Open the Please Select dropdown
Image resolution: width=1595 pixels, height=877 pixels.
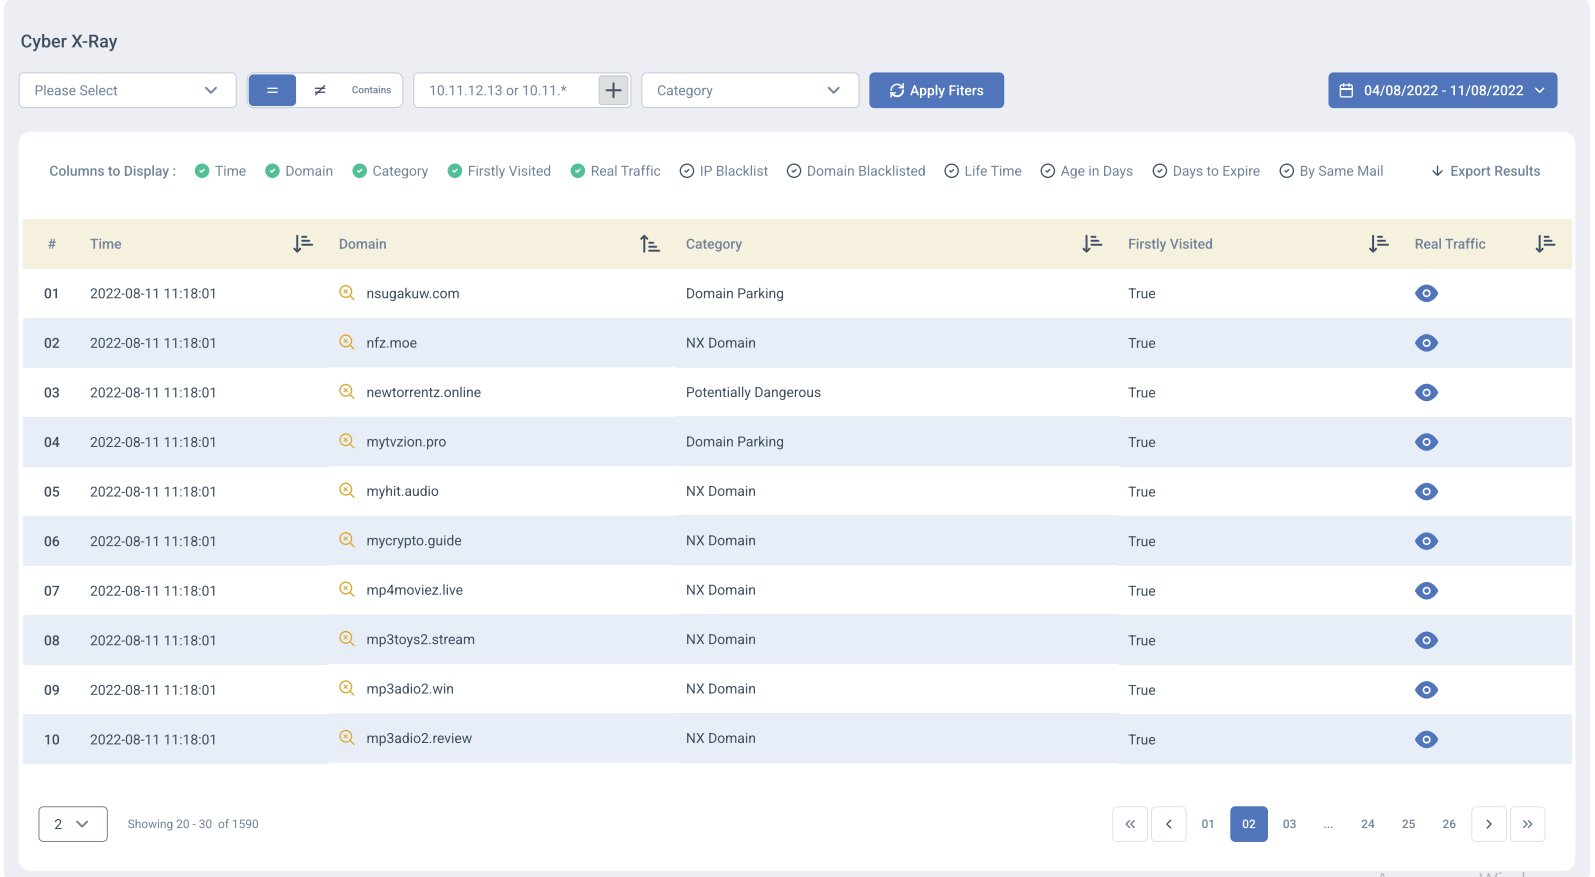click(x=128, y=90)
